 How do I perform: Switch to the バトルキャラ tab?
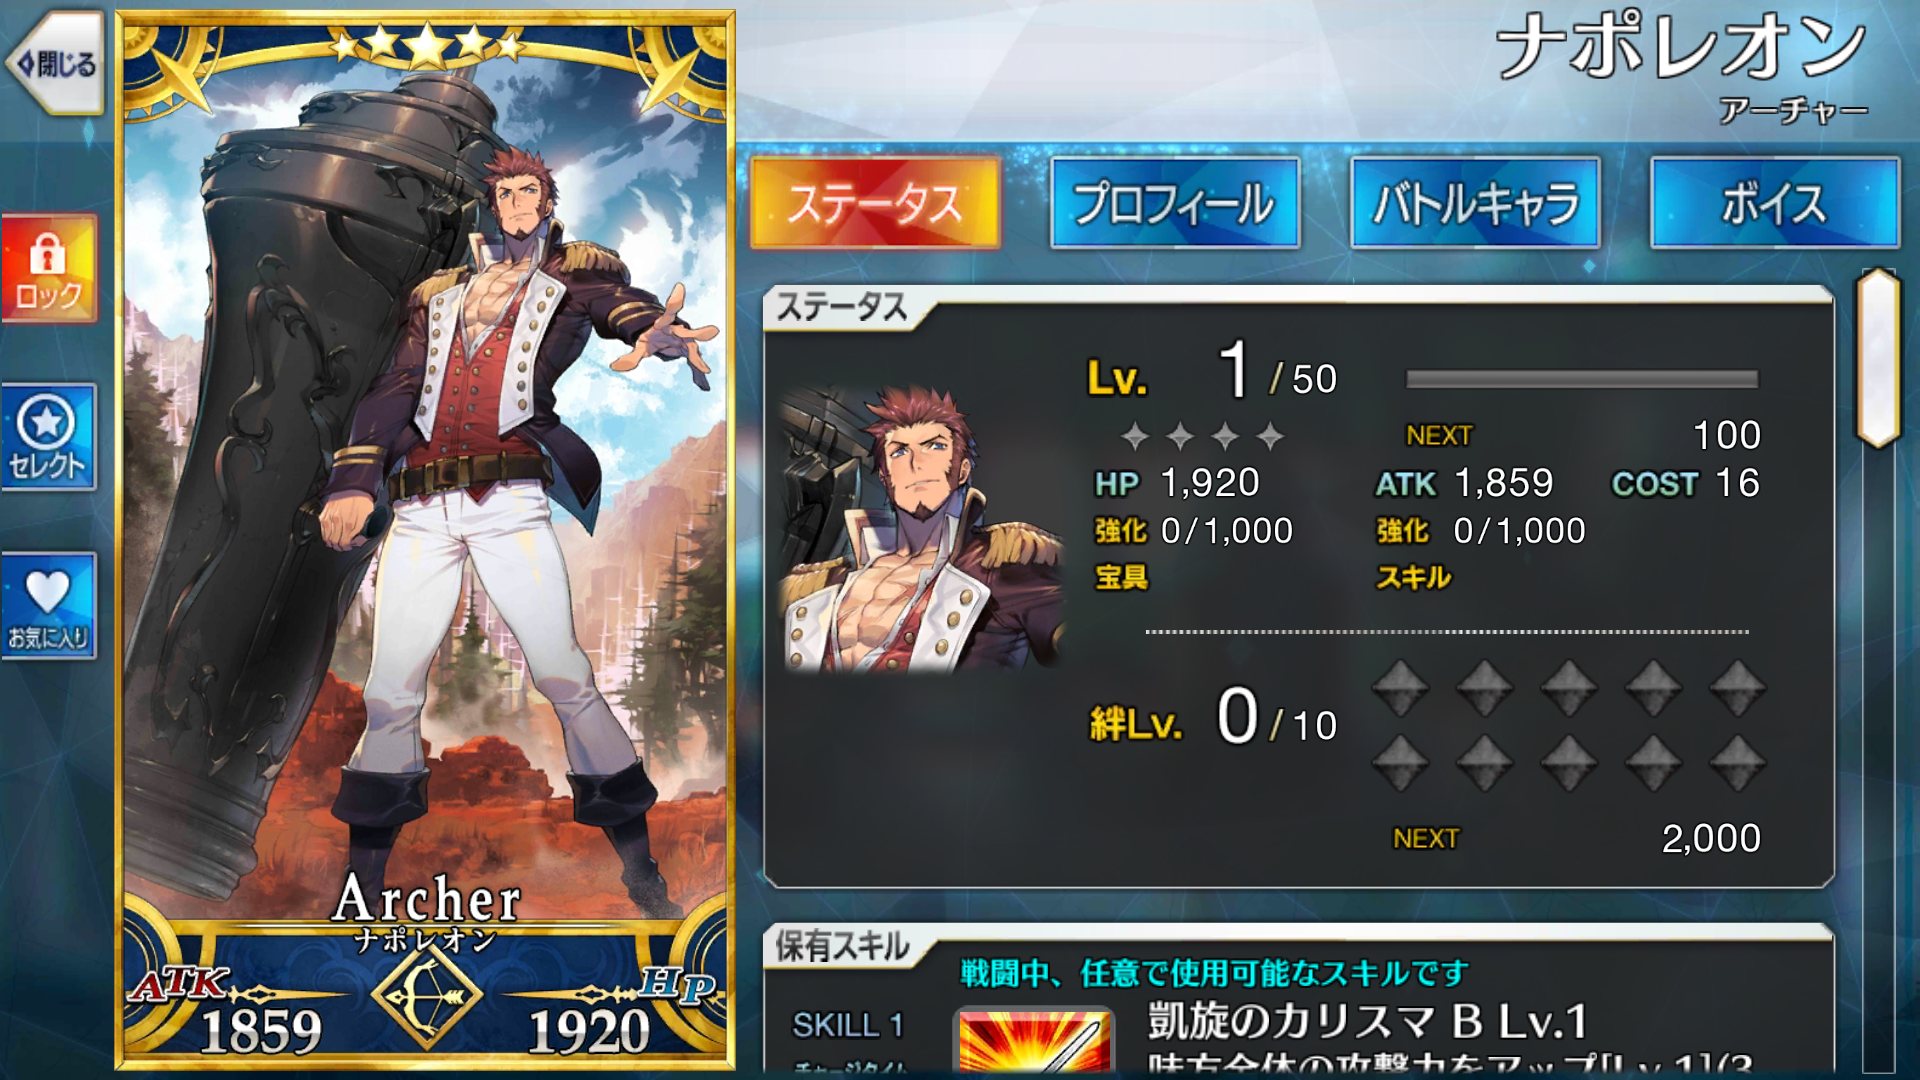click(1475, 203)
